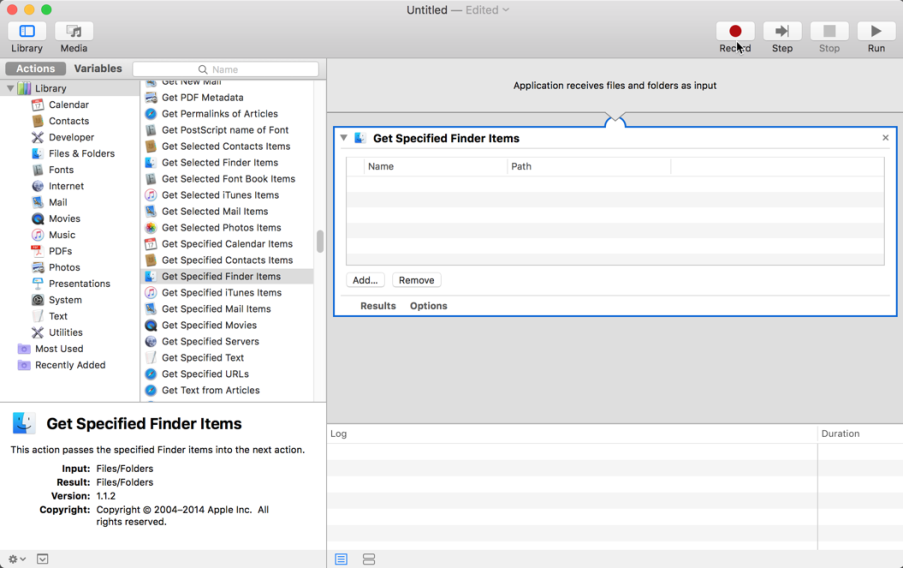
Task: Click the Stop toolbar button
Action: click(829, 31)
